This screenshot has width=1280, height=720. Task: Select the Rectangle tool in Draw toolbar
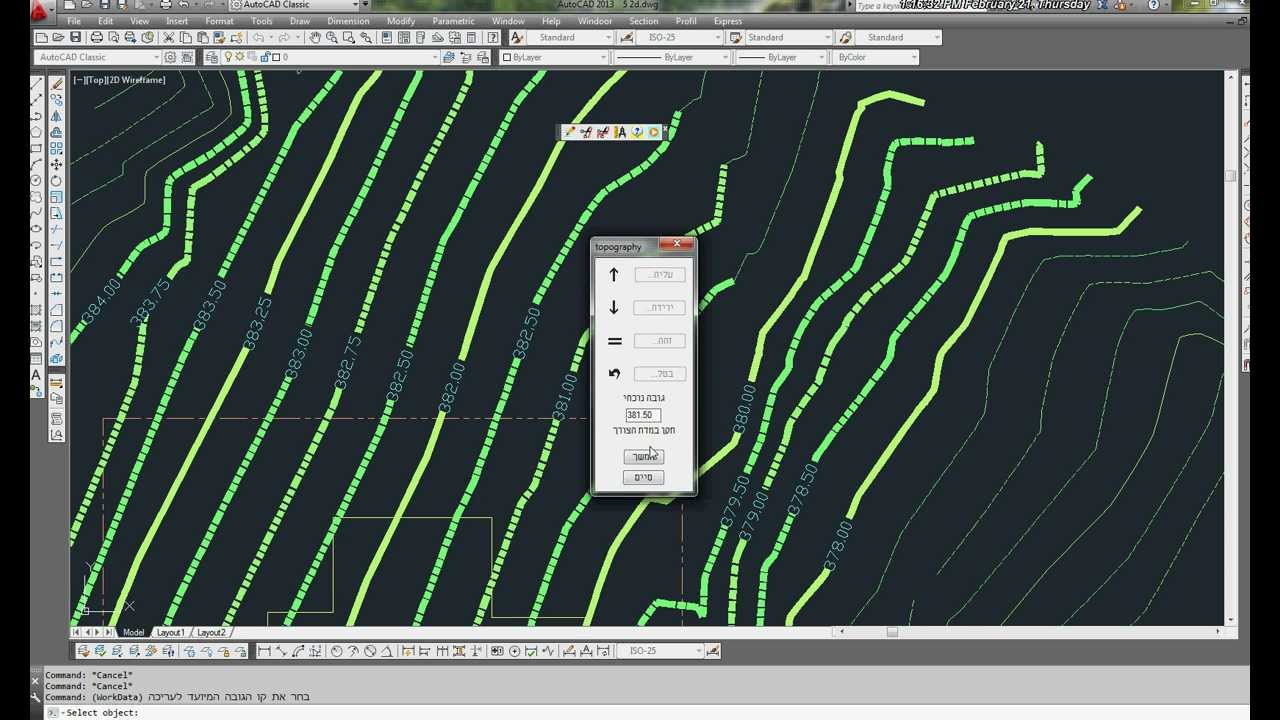click(36, 148)
